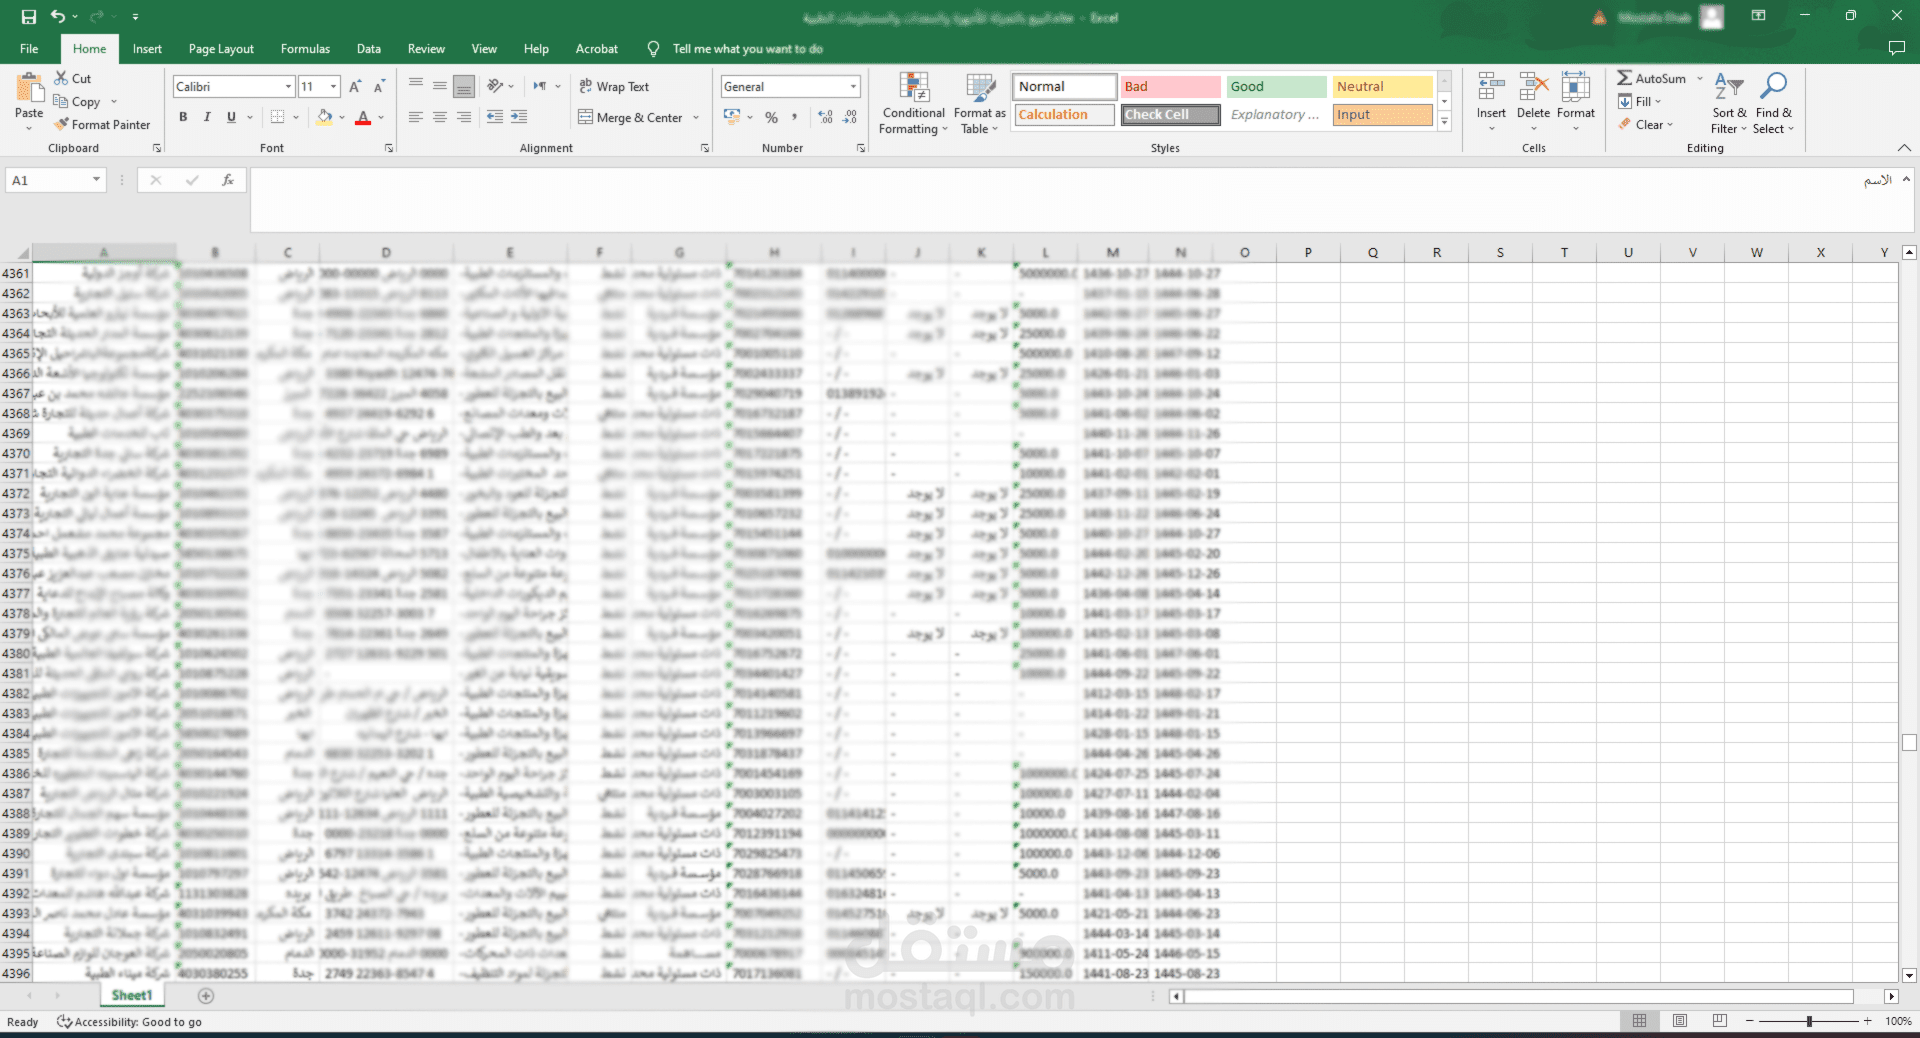Click the zoom slider handle
1920x1038 pixels.
coord(1809,1021)
